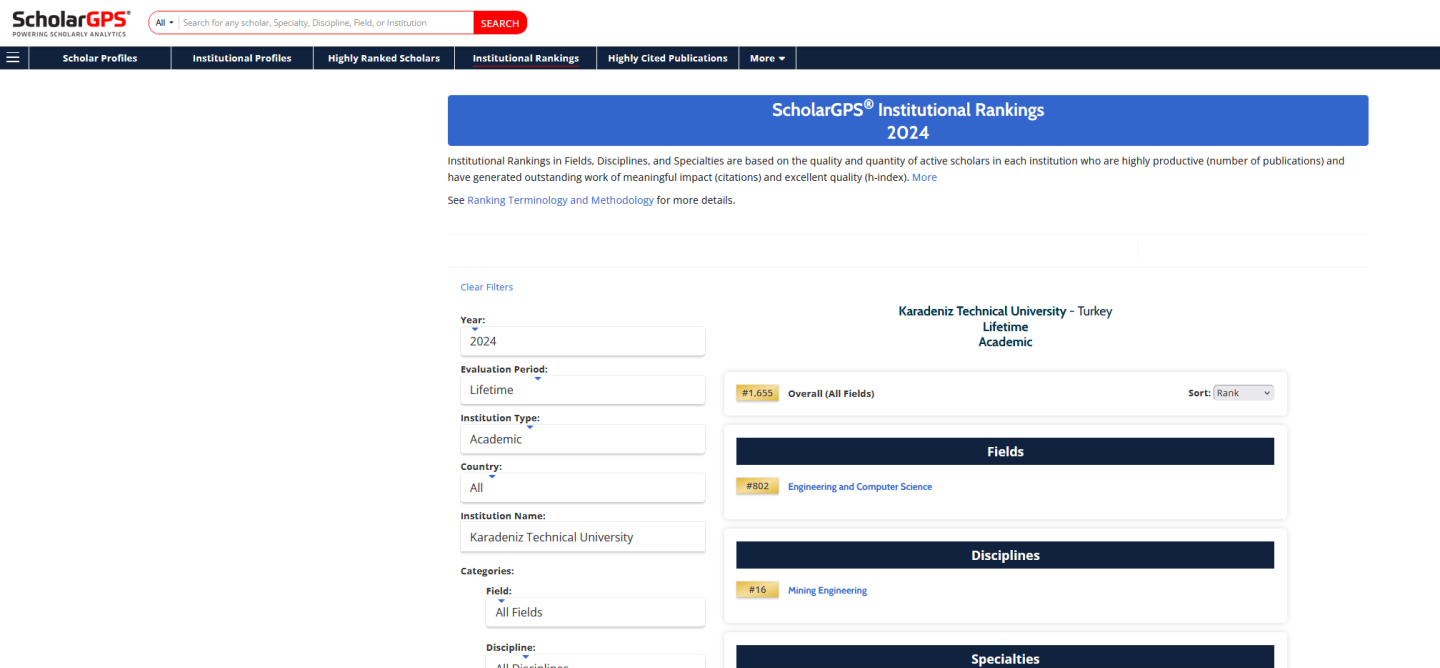This screenshot has height=668, width=1440.
Task: Click the More link after the description
Action: (924, 177)
